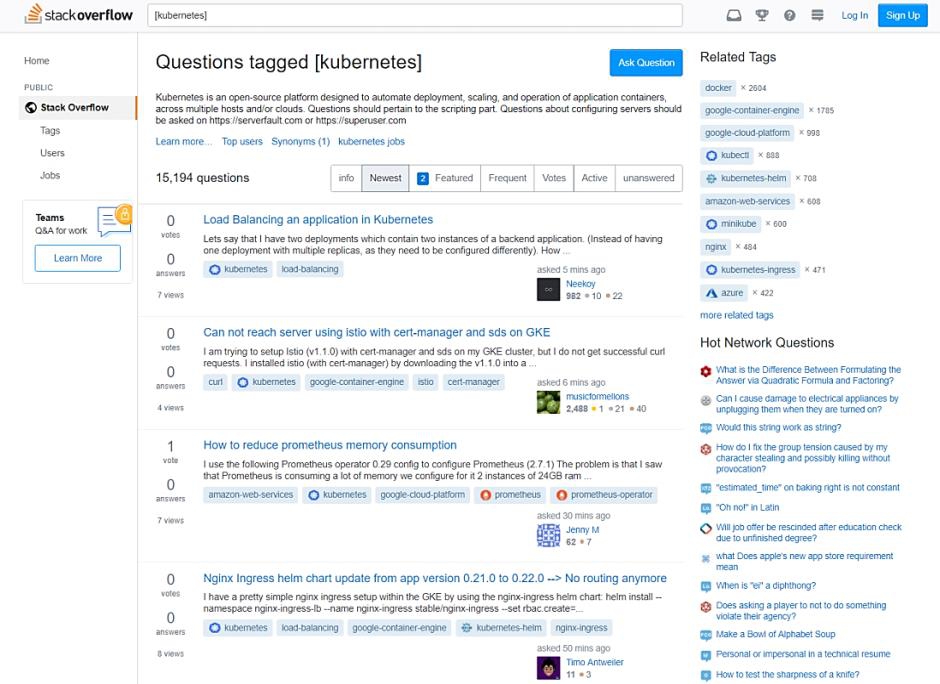Click site icon beside electrical appliances question
Image resolution: width=940 pixels, height=684 pixels.
706,400
